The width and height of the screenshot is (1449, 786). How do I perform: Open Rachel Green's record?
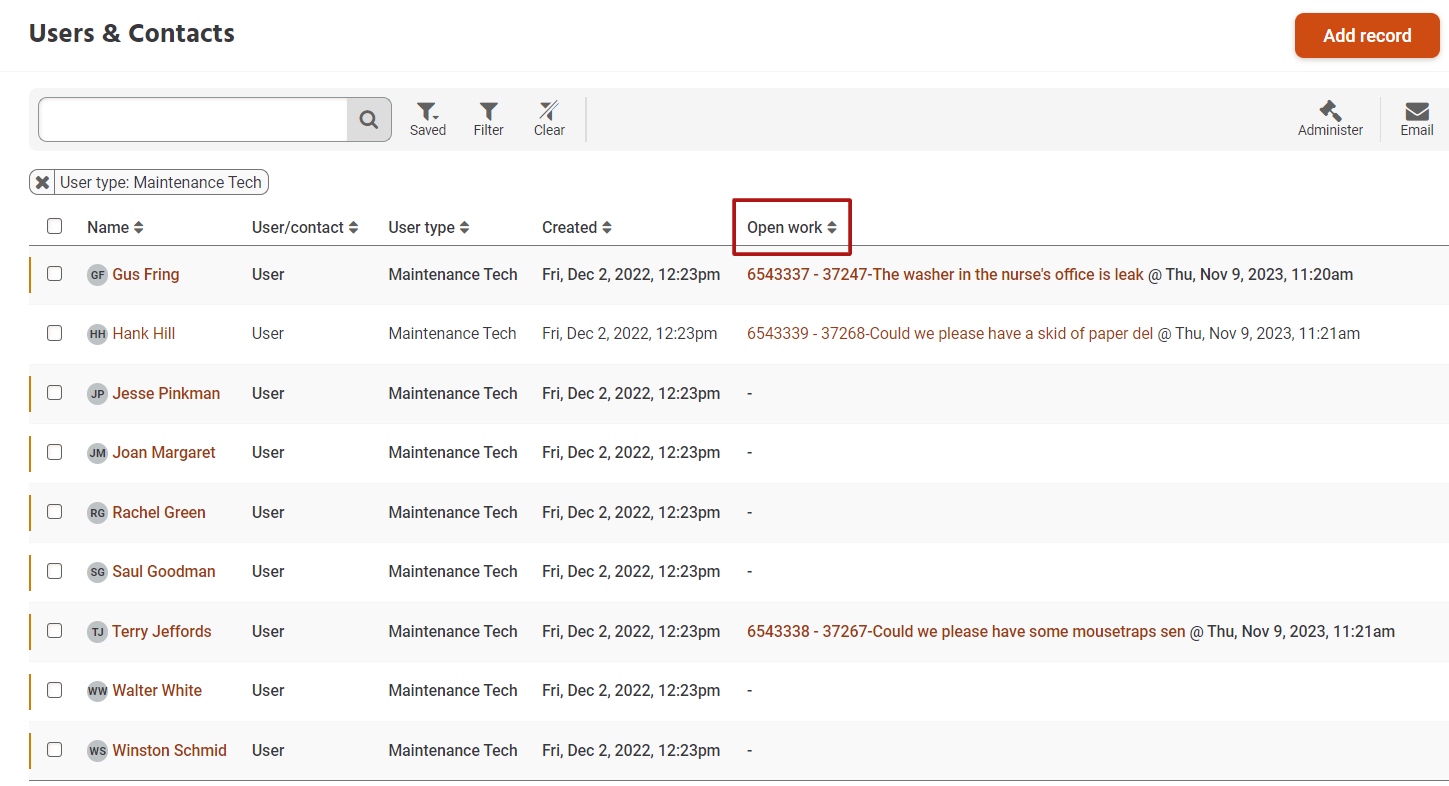159,513
